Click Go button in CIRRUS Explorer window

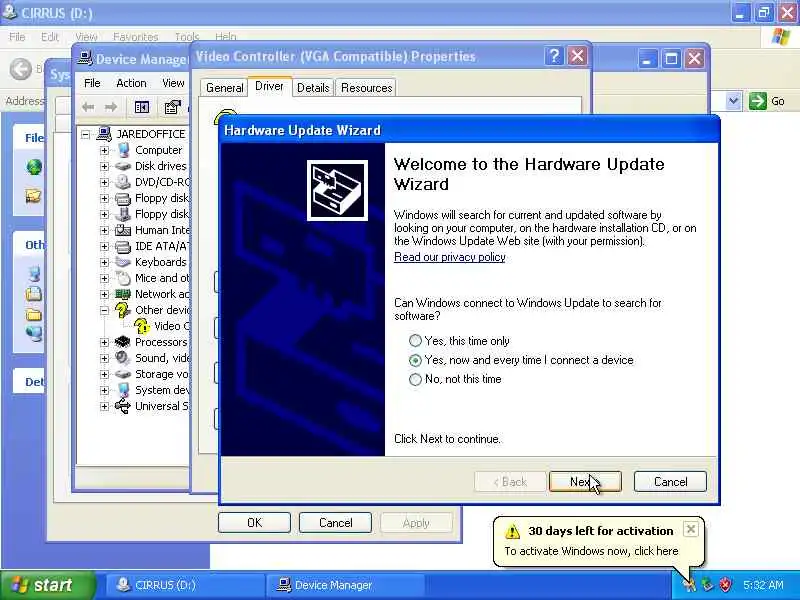pos(767,101)
